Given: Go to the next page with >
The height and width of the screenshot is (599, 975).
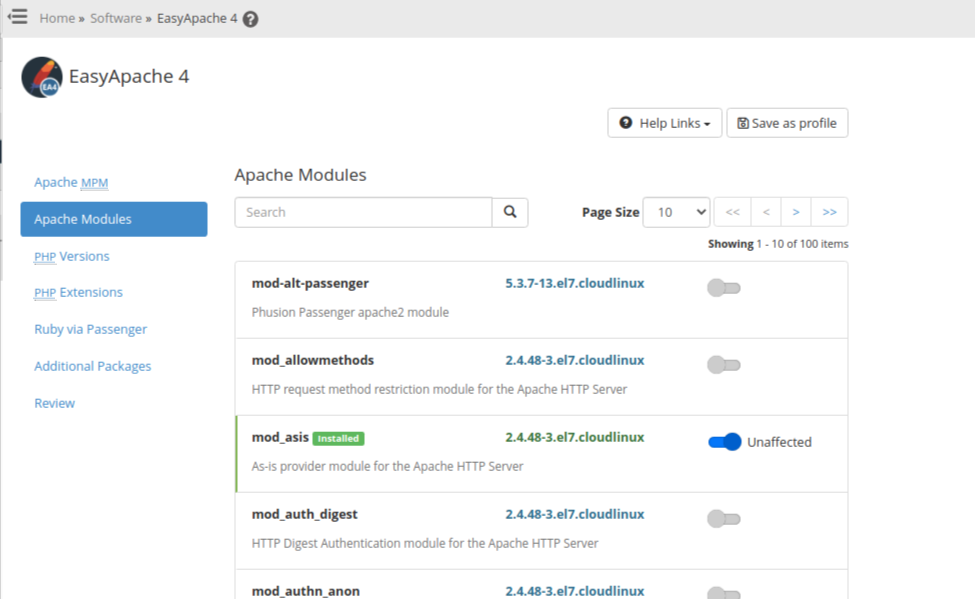Looking at the screenshot, I should point(796,212).
